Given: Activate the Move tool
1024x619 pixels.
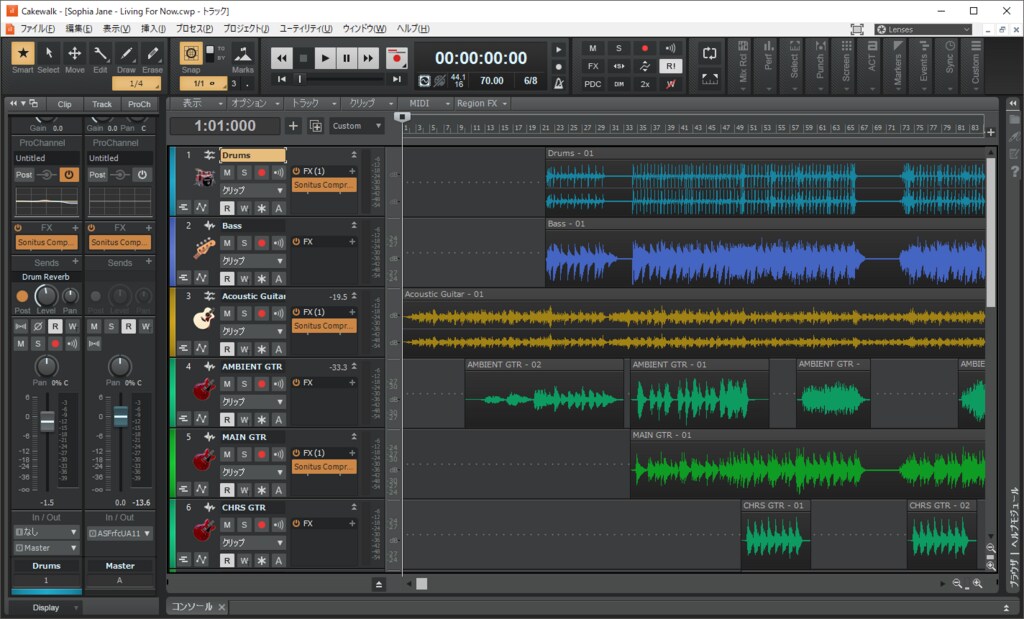Looking at the screenshot, I should click(74, 54).
